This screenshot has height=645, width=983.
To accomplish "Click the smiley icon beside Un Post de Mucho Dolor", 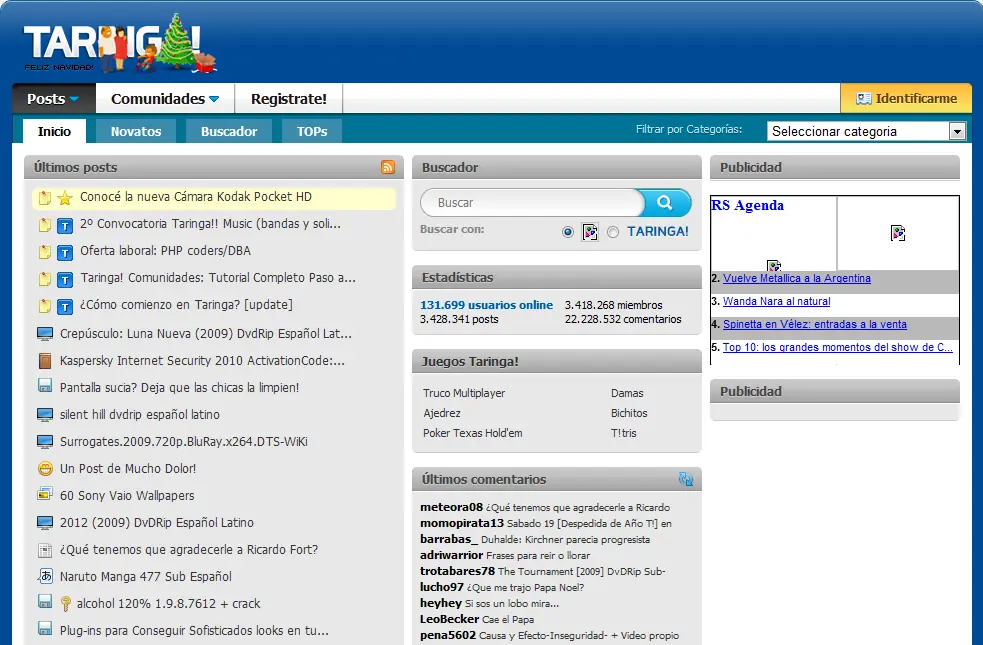I will 45,468.
